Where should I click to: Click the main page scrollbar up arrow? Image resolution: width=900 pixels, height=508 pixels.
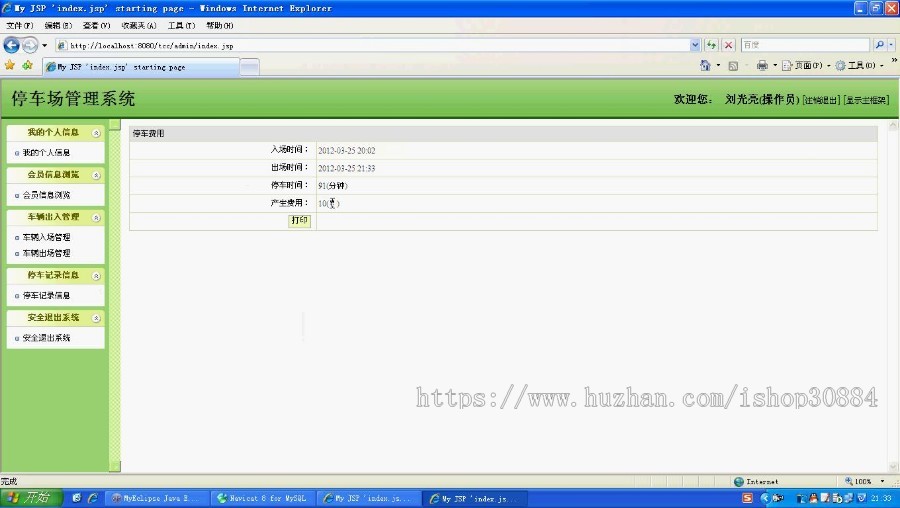[893, 125]
